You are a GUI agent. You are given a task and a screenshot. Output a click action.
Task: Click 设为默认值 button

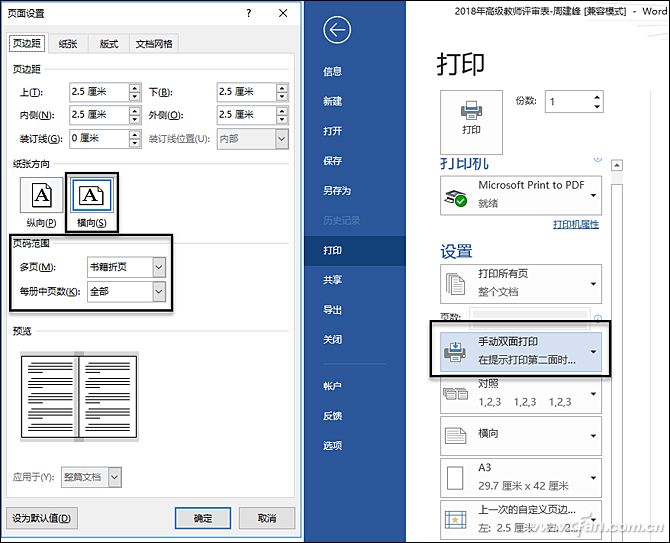(x=42, y=518)
